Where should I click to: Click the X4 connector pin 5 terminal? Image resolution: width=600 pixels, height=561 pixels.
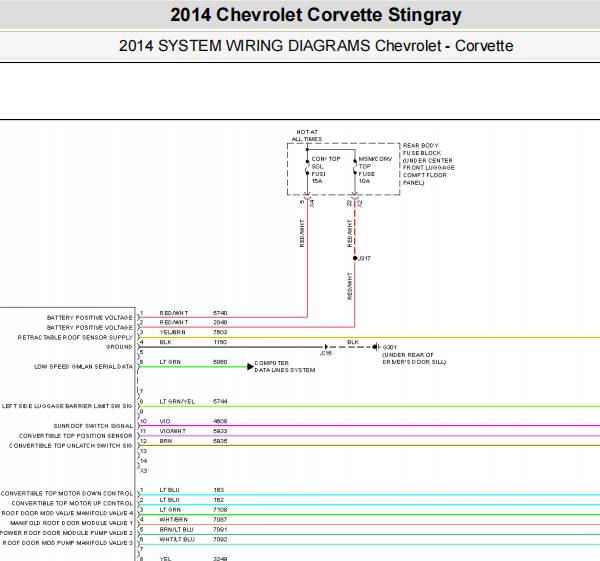tap(307, 199)
